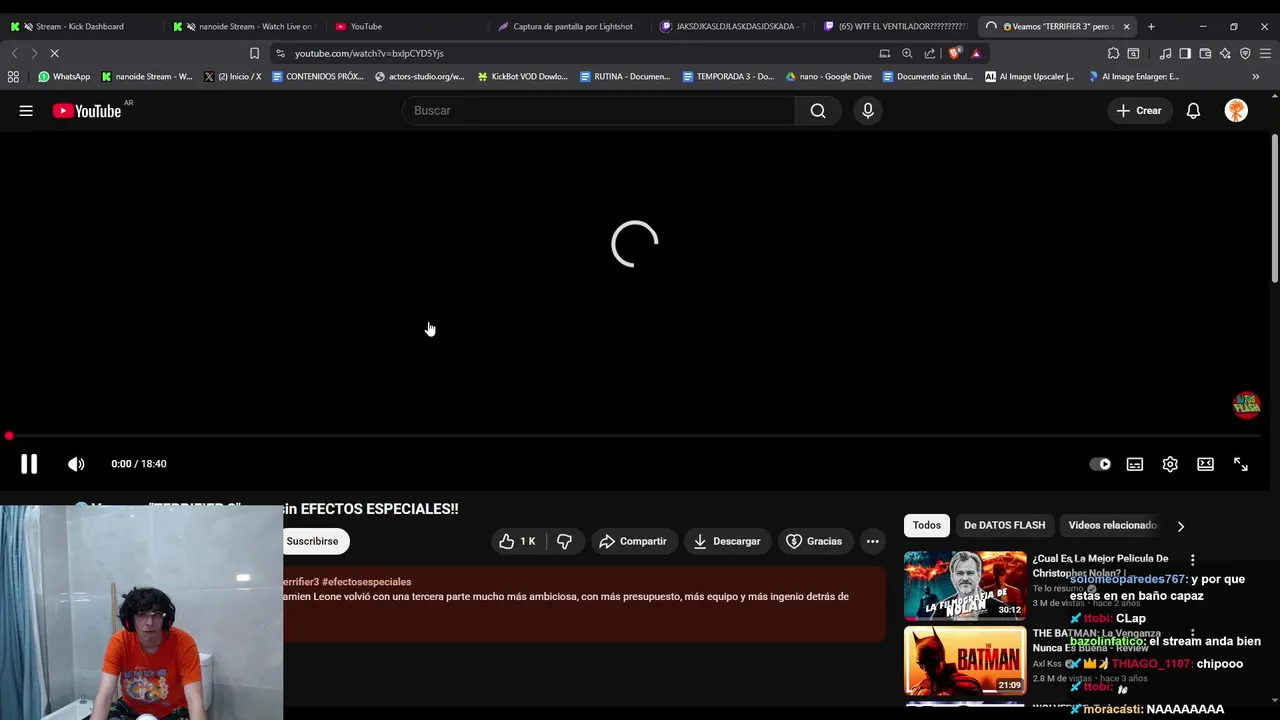Open Brave VPN shield icon
Image resolution: width=1280 pixels, height=720 pixels.
click(x=1245, y=53)
